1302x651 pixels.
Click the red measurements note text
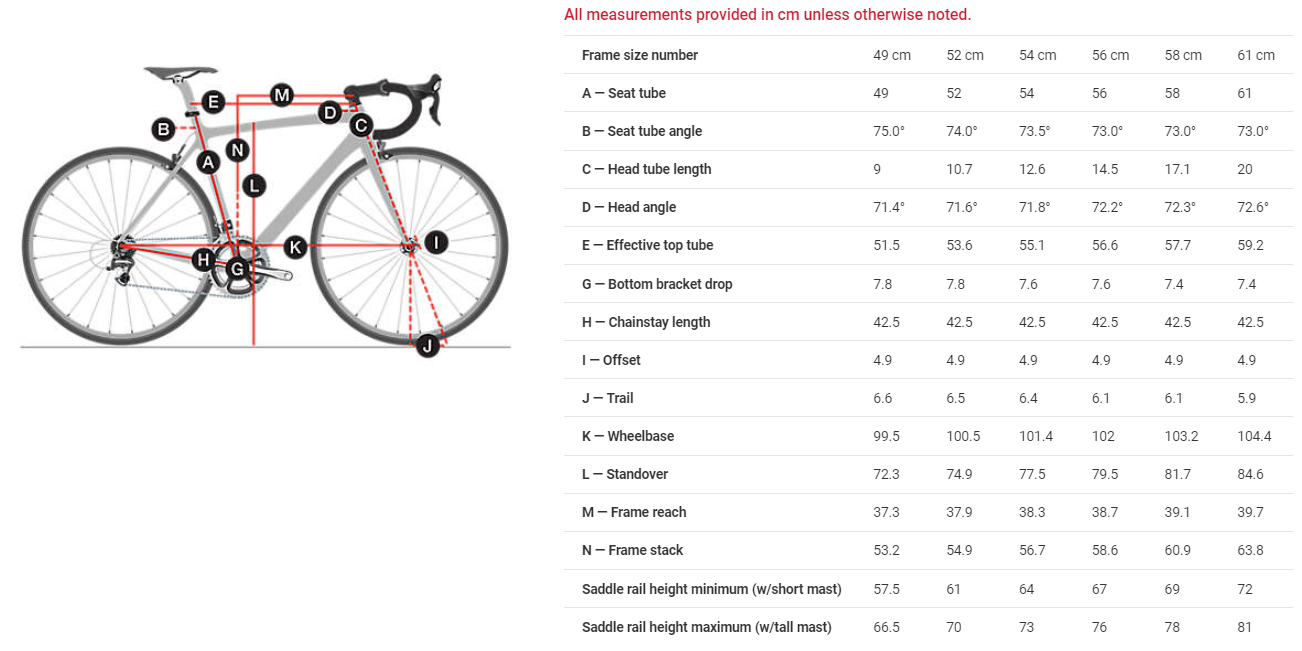point(767,14)
